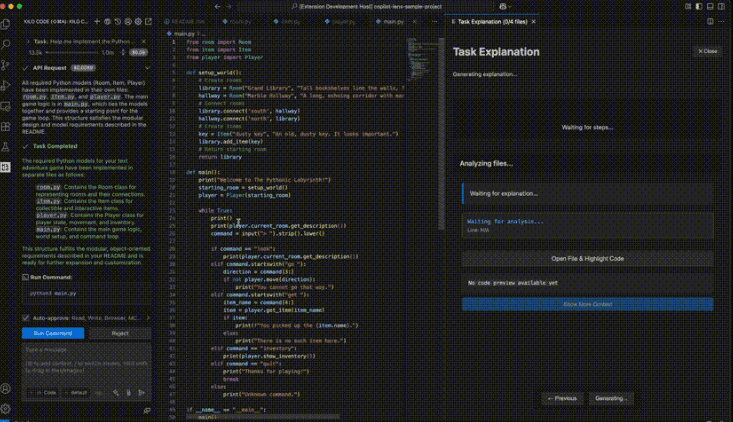Split the Task Explanation editor
The height and width of the screenshot is (422, 733).
tap(710, 21)
